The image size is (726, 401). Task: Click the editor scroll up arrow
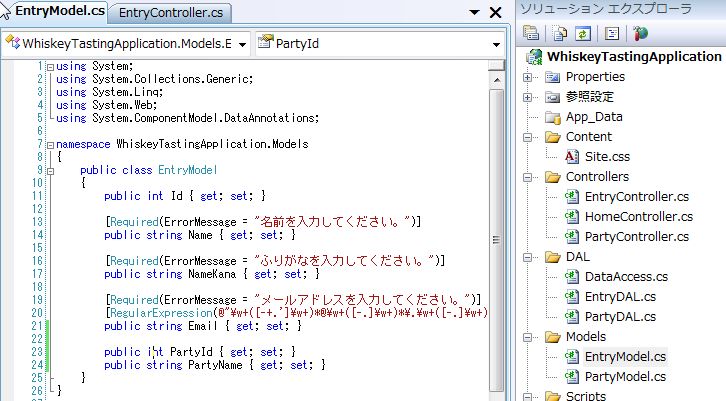[x=496, y=80]
